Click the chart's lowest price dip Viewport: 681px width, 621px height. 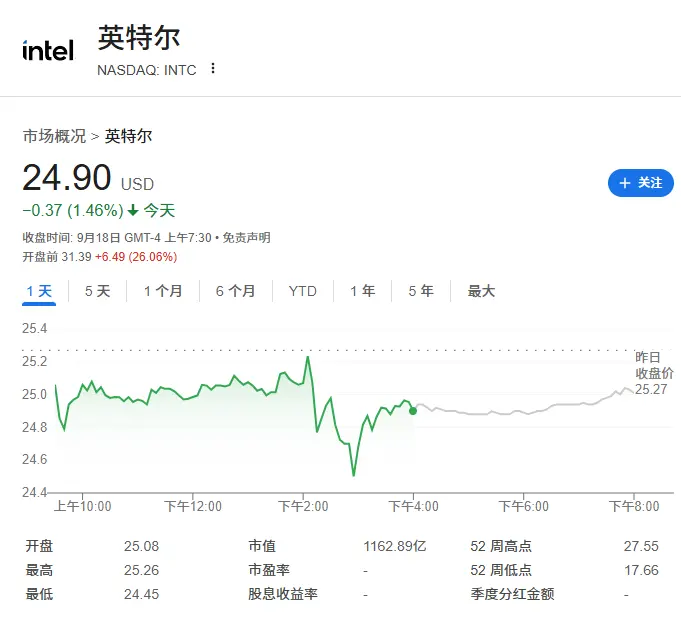[354, 474]
